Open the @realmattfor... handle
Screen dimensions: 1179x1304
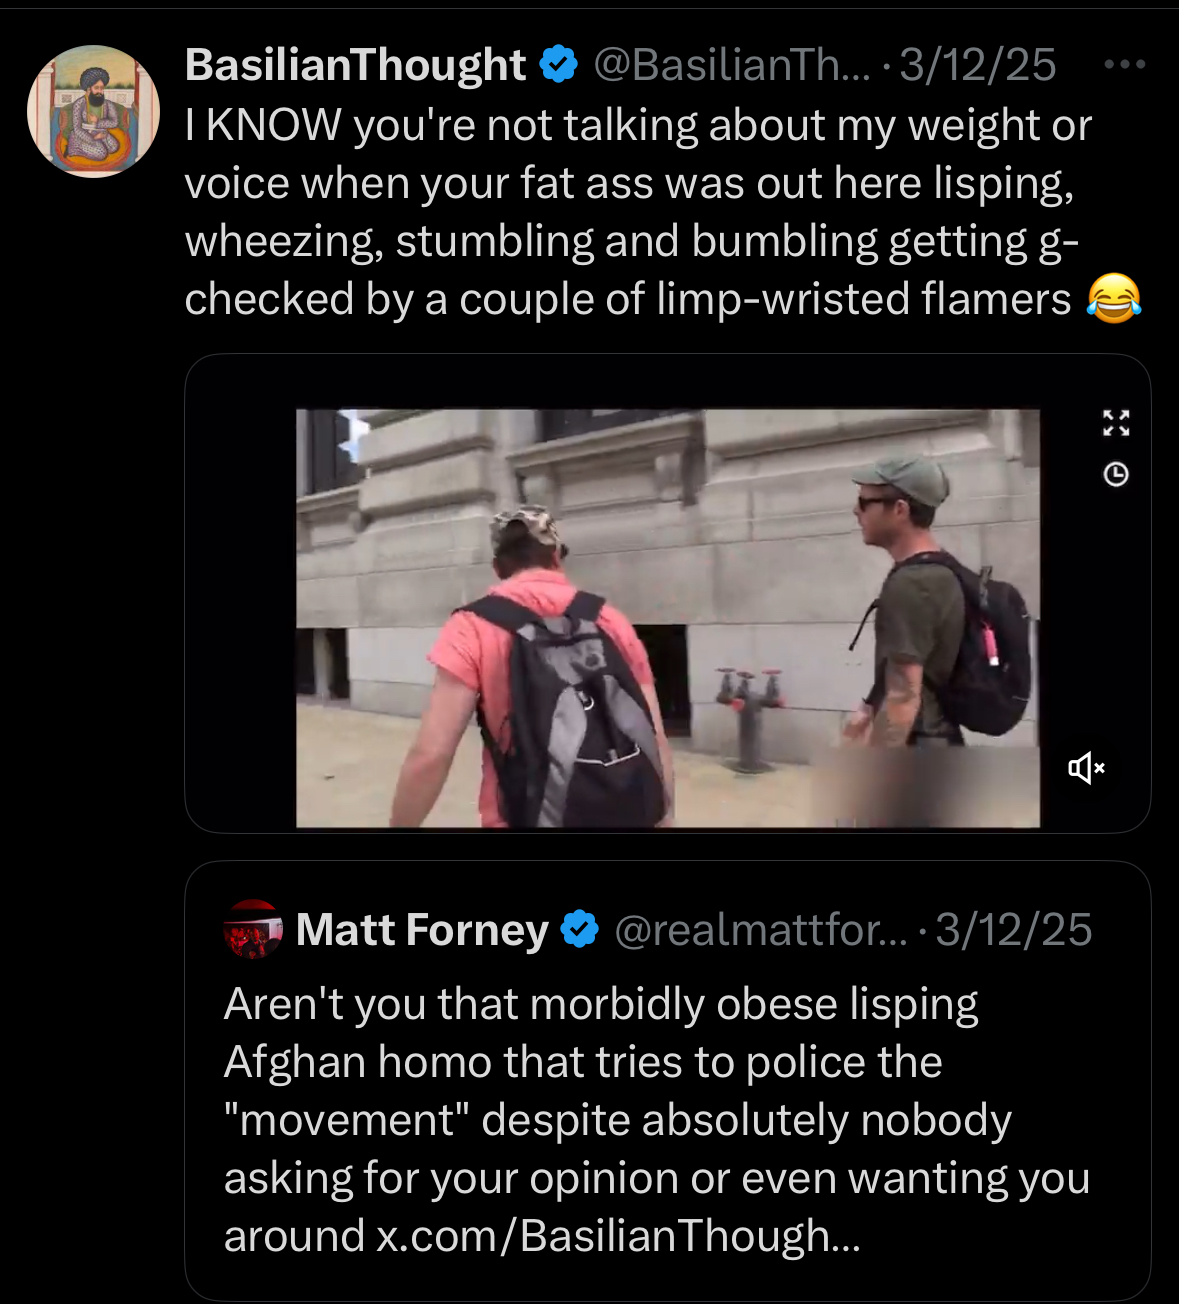[760, 930]
